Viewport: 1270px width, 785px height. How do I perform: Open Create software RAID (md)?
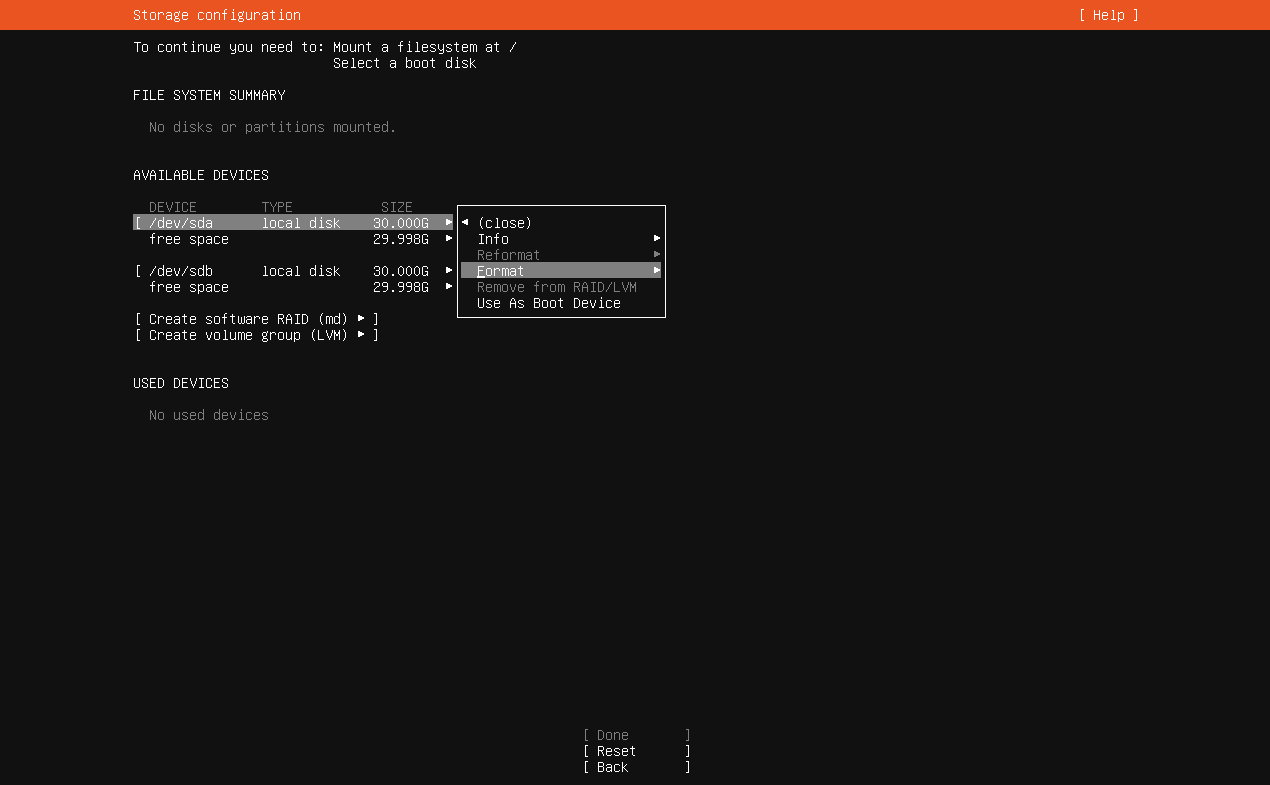pos(256,319)
